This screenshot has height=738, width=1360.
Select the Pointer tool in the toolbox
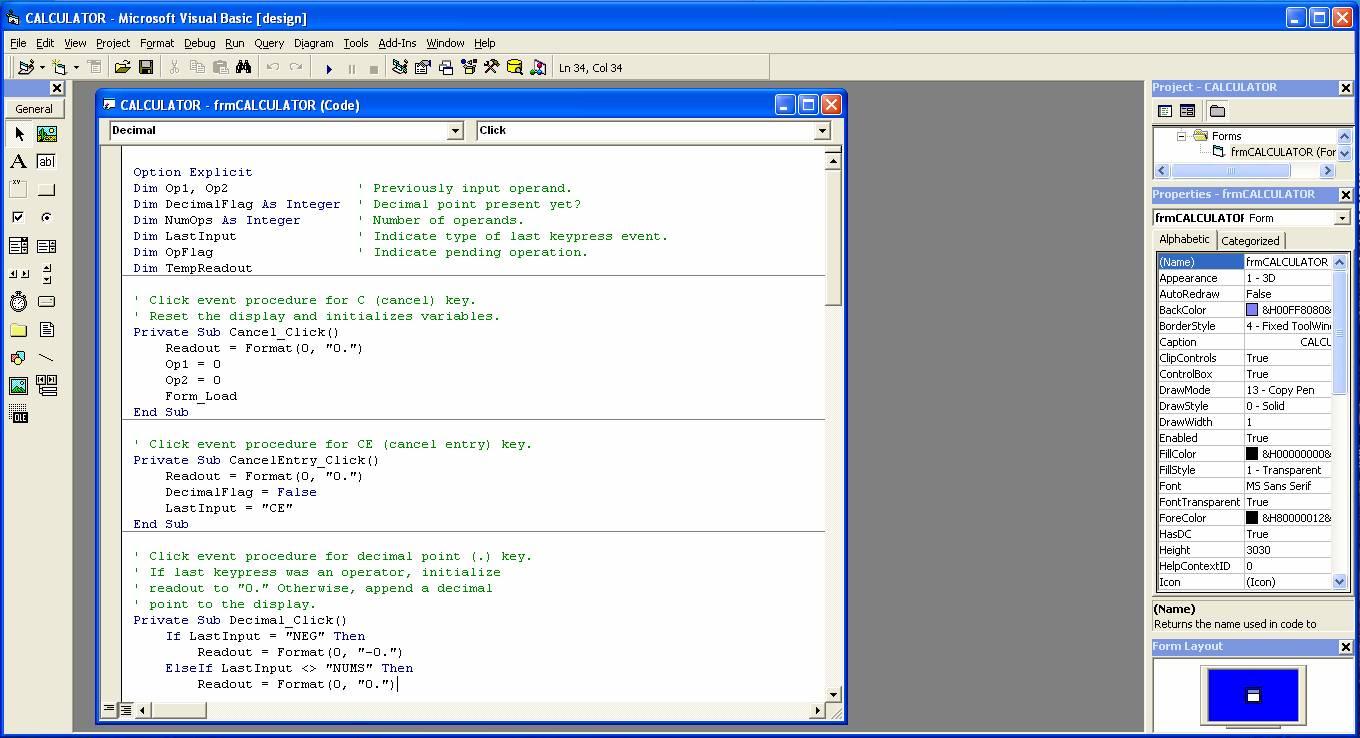(x=18, y=133)
